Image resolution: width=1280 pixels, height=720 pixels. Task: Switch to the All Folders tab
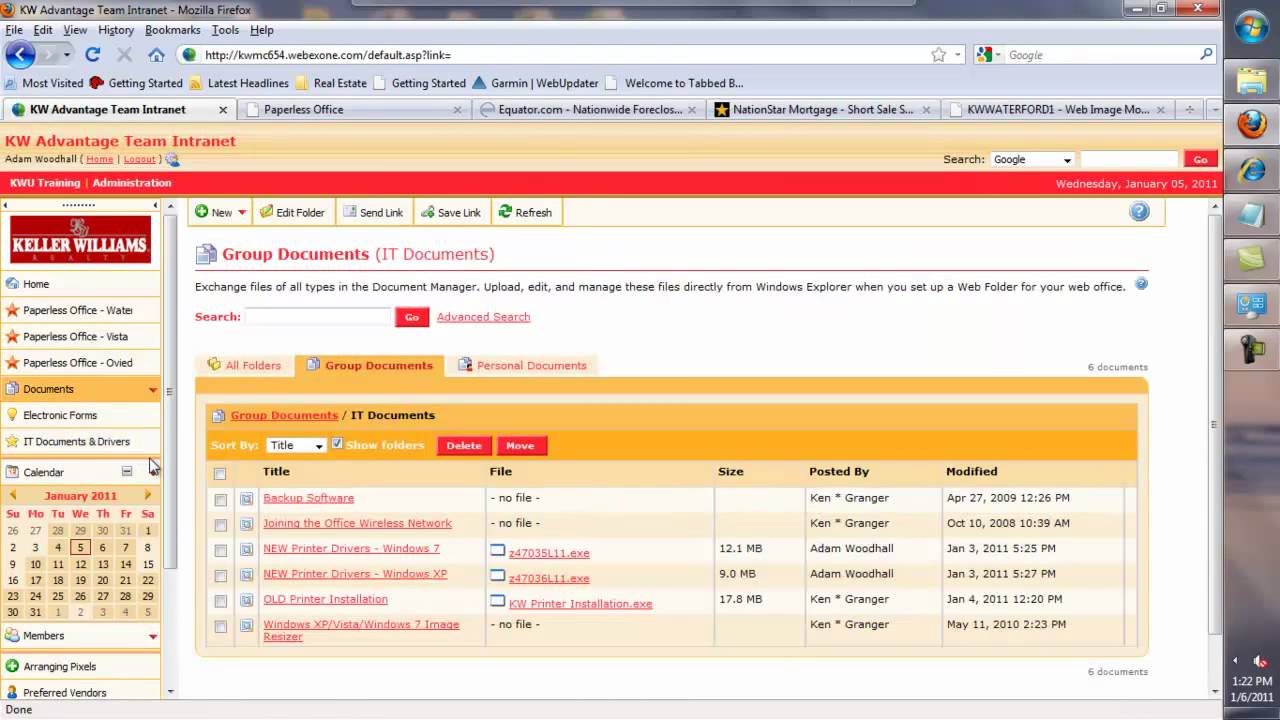tap(244, 365)
